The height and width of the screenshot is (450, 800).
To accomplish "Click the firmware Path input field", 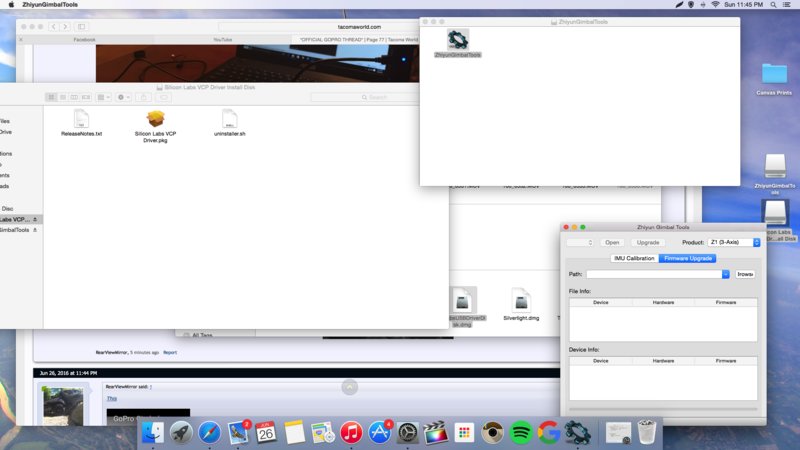I will (x=654, y=274).
